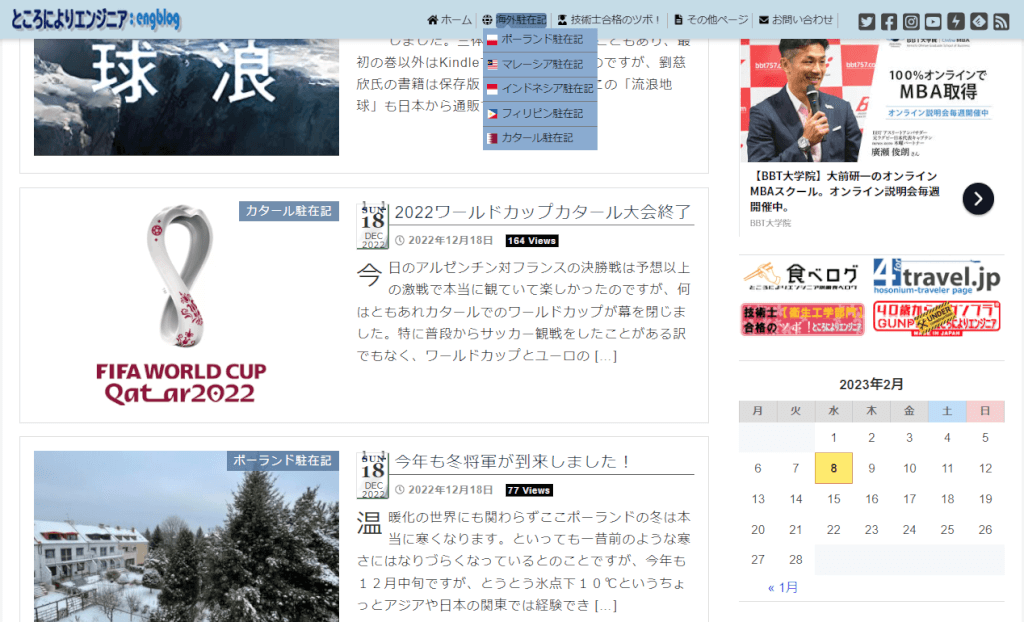The width and height of the screenshot is (1024, 622).
Task: Select マレーシア駐在記 from dropdown
Action: pyautogui.click(x=540, y=65)
